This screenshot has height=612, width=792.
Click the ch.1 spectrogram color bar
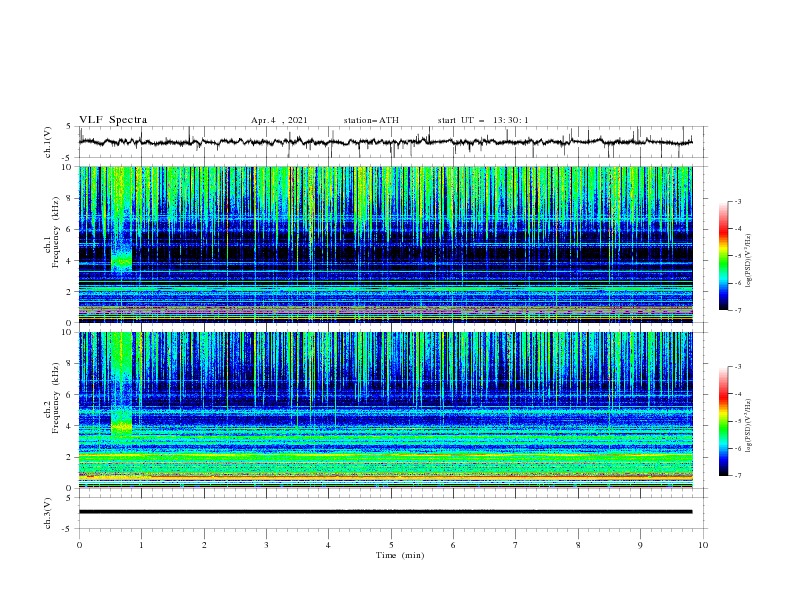point(724,256)
